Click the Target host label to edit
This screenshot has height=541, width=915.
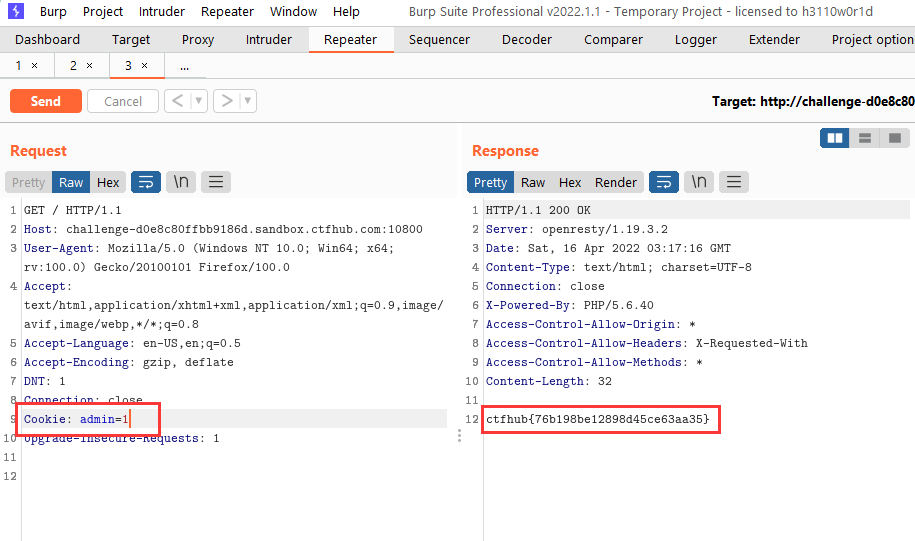click(813, 102)
